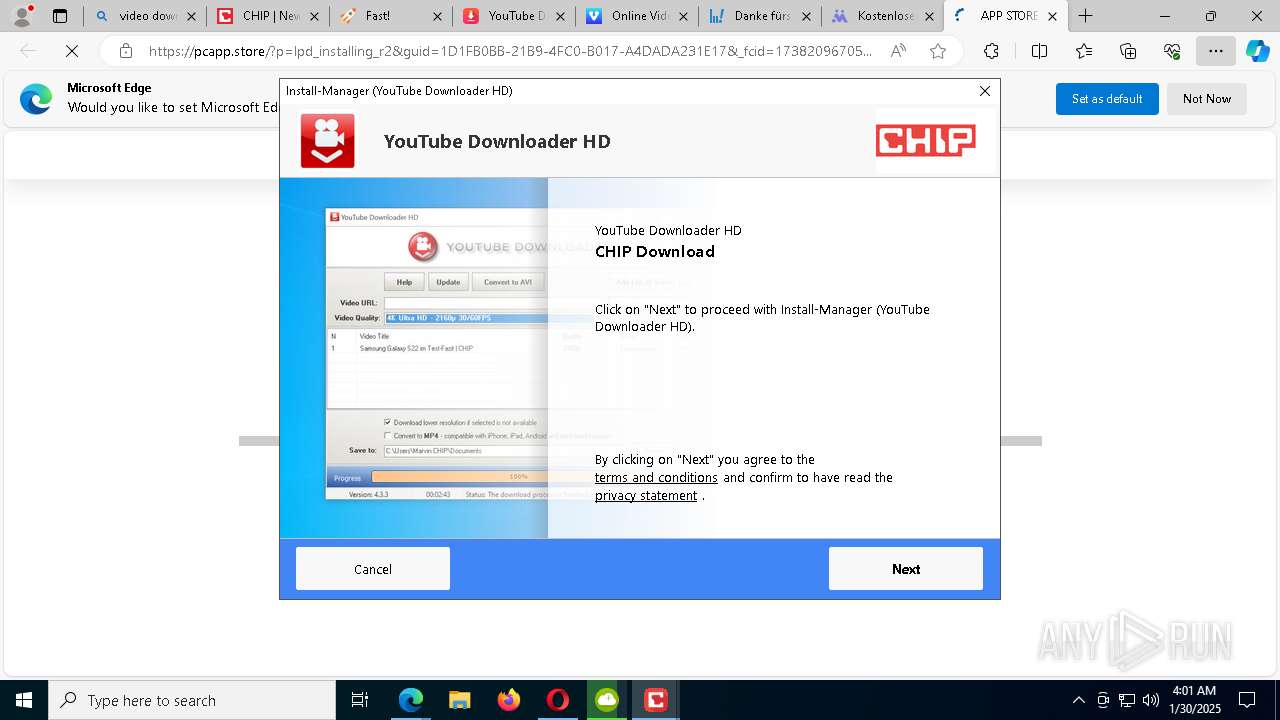Open Collections panel
1280x720 pixels.
point(1128,51)
